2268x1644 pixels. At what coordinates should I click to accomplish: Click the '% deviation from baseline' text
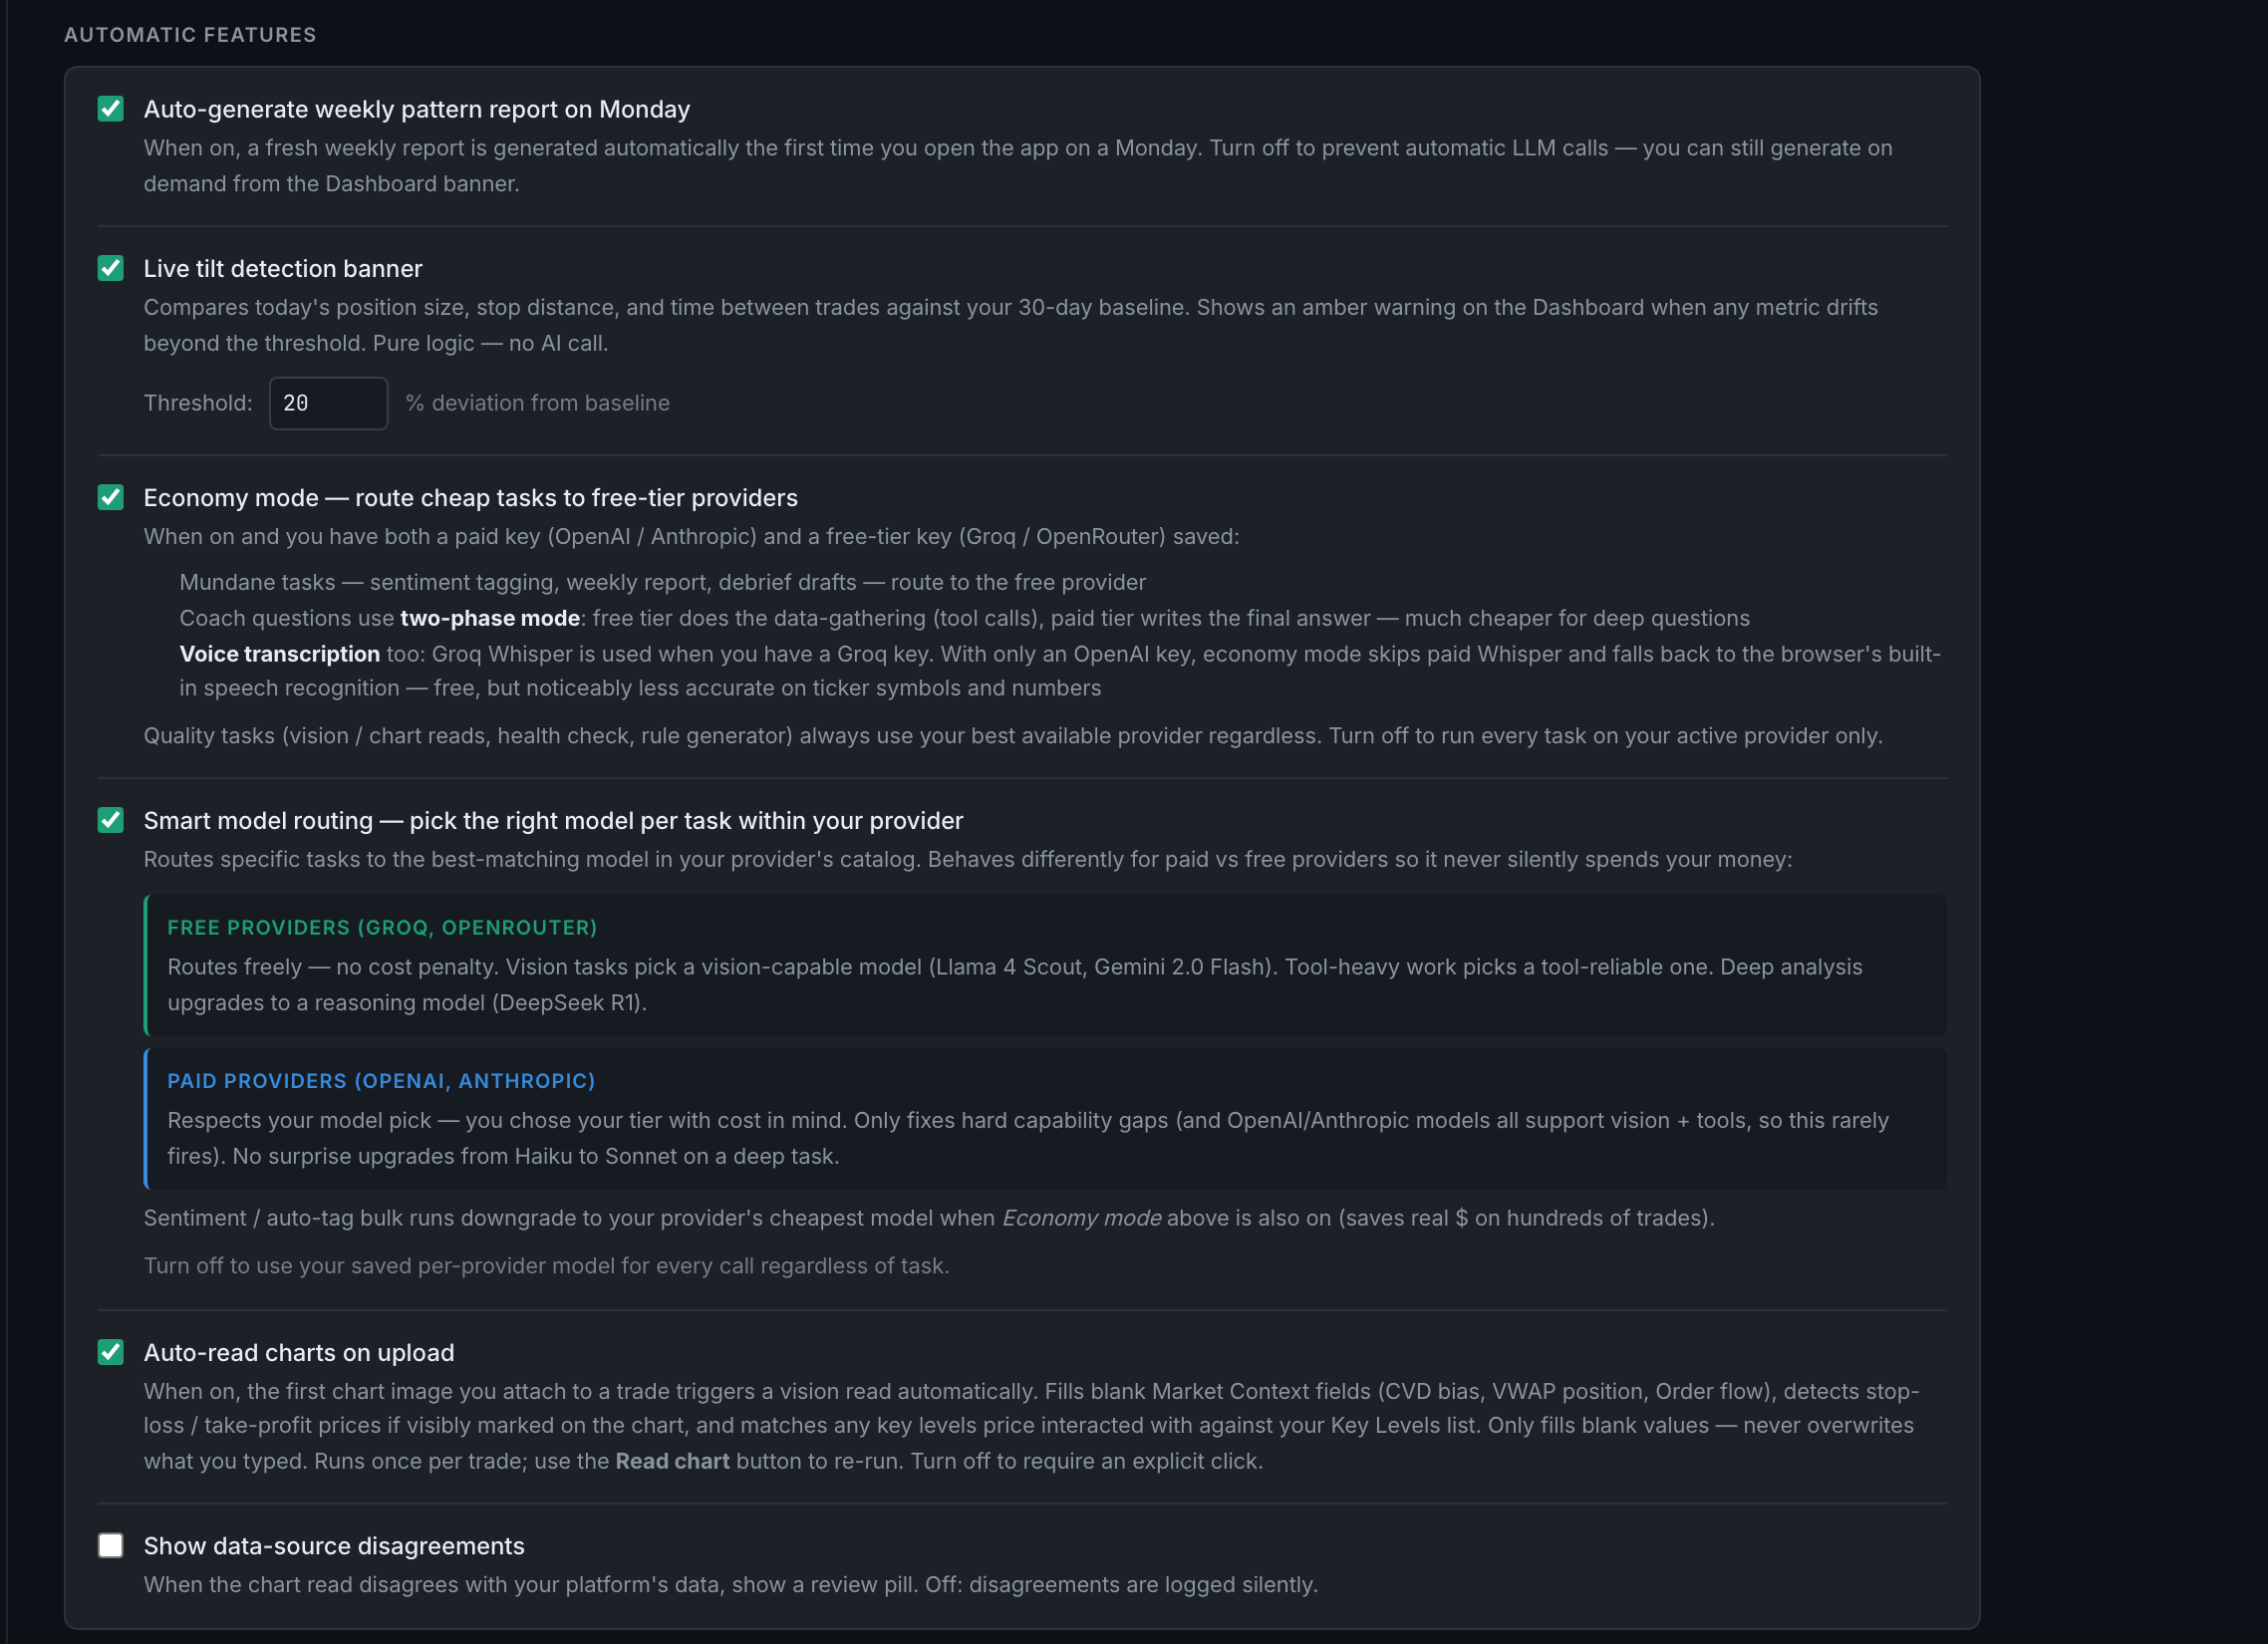click(x=538, y=403)
